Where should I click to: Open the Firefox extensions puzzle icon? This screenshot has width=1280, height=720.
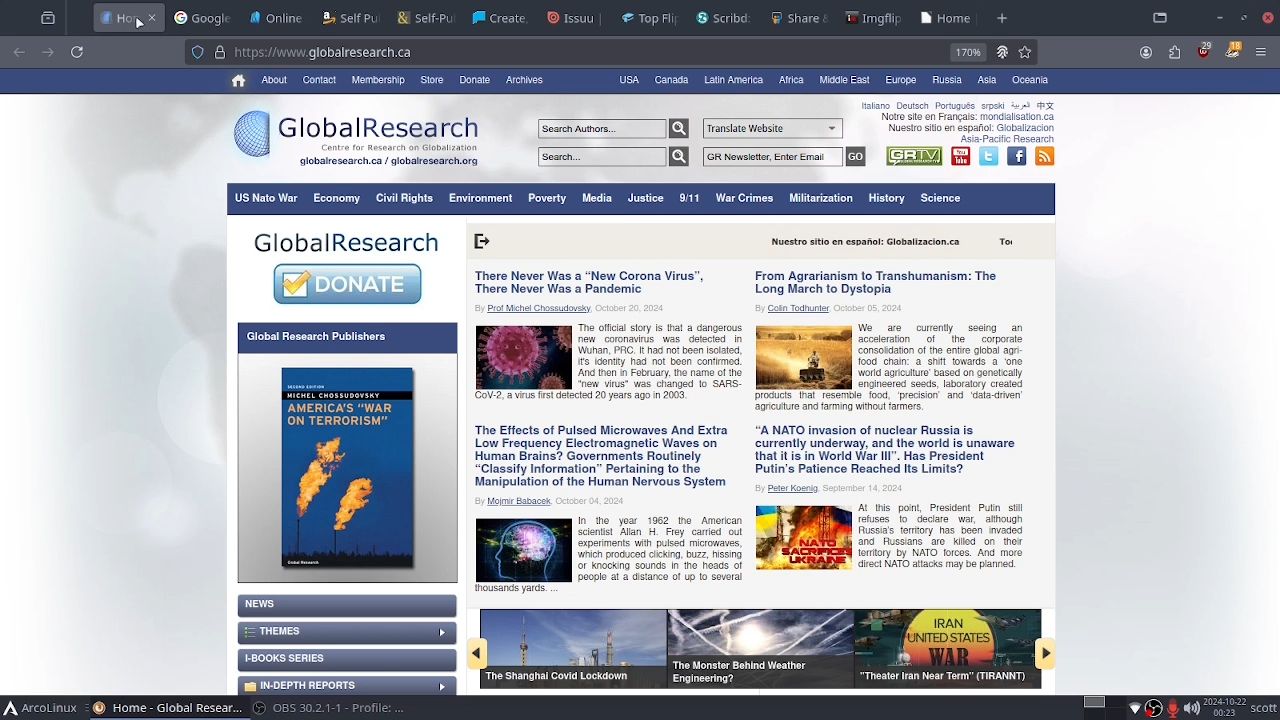(1174, 52)
